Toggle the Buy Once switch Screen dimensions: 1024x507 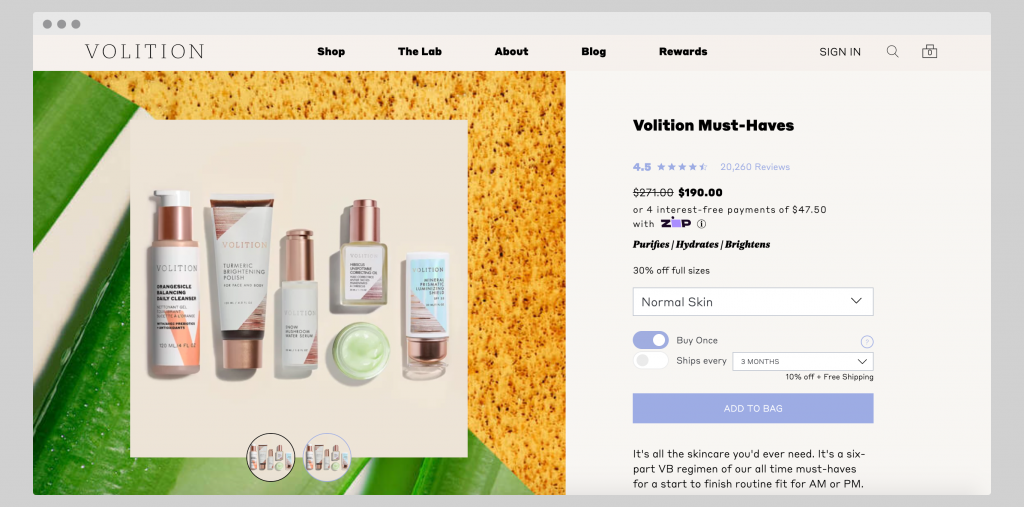point(650,340)
